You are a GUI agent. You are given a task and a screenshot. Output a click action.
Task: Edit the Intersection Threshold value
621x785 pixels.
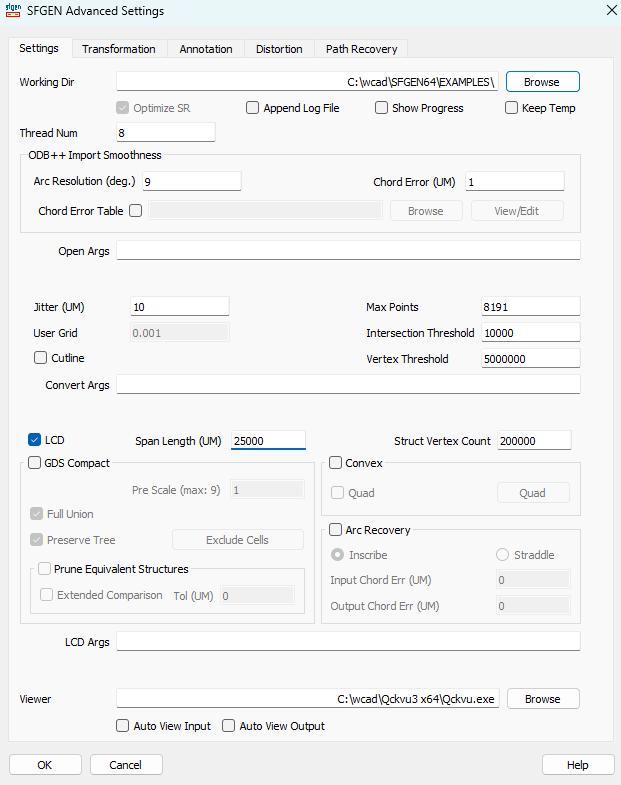[531, 332]
